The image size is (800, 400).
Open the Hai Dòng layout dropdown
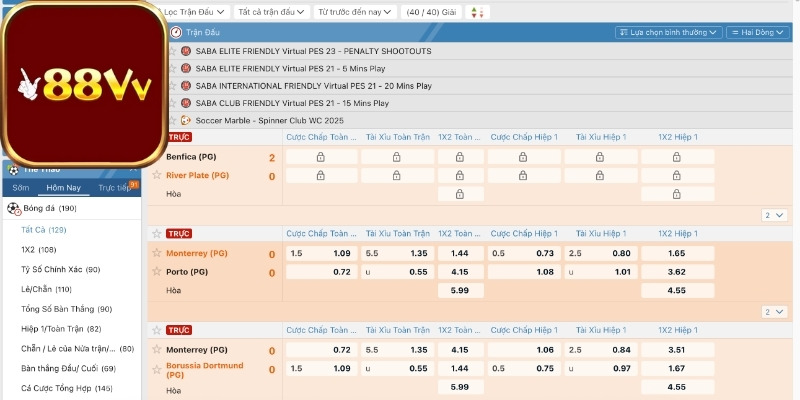[x=762, y=32]
